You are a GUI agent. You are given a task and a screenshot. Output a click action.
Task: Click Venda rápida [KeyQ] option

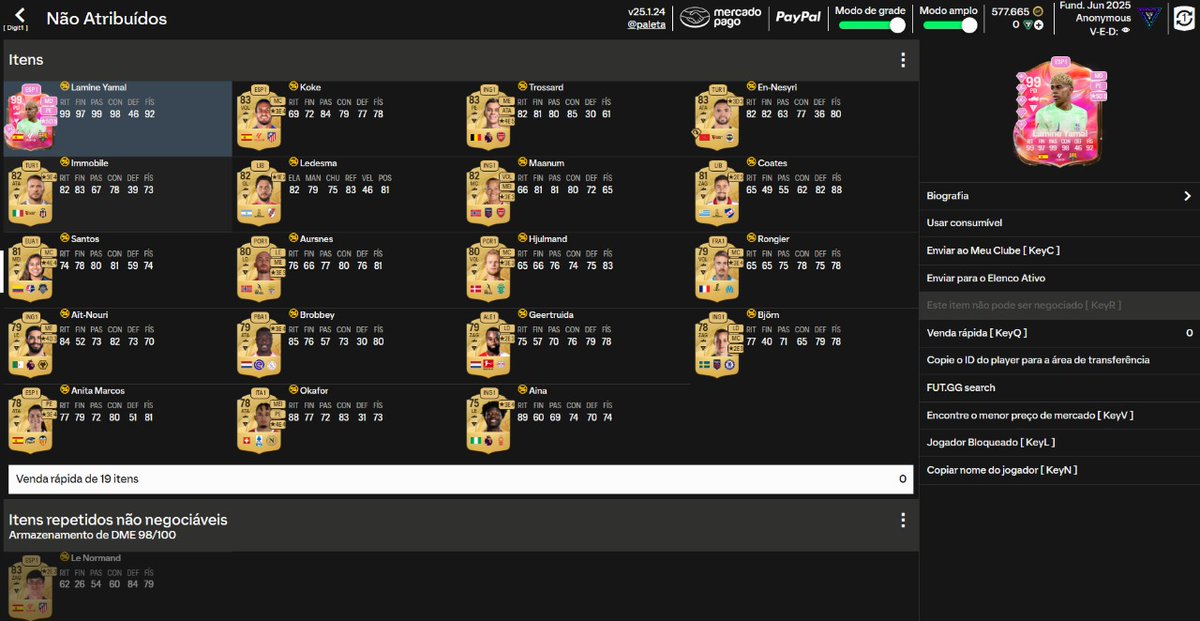click(x=1059, y=332)
